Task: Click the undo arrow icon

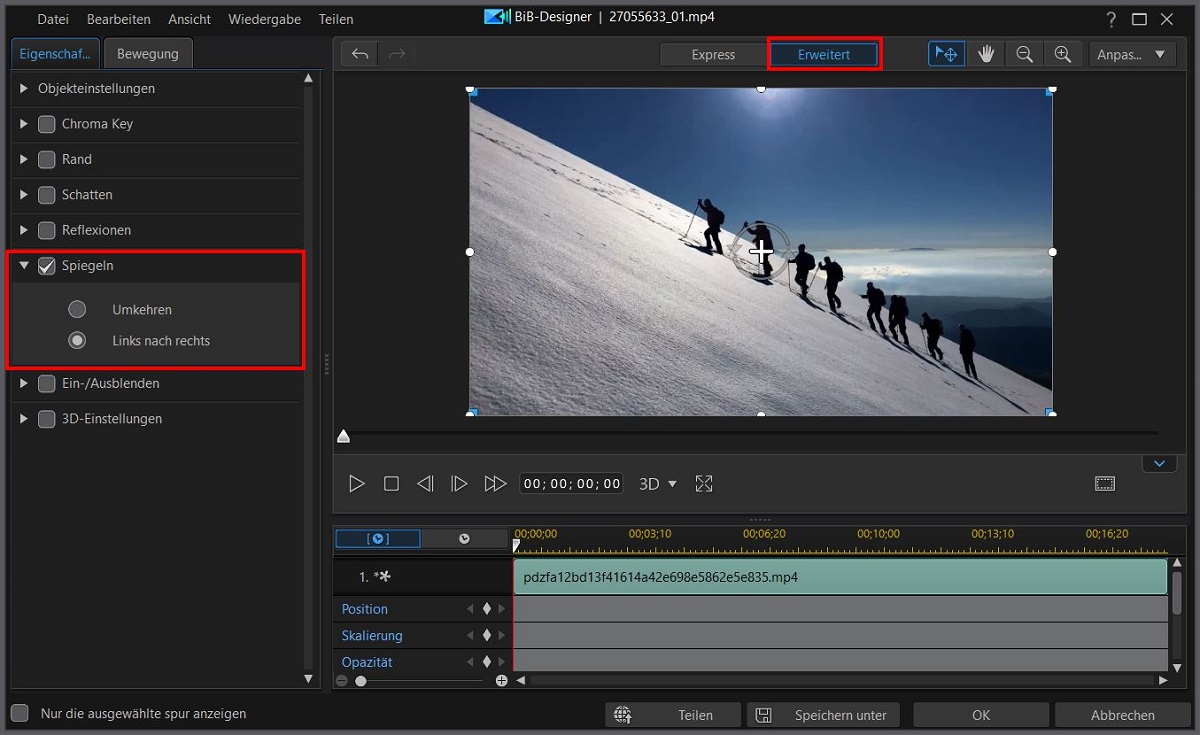Action: (x=360, y=54)
